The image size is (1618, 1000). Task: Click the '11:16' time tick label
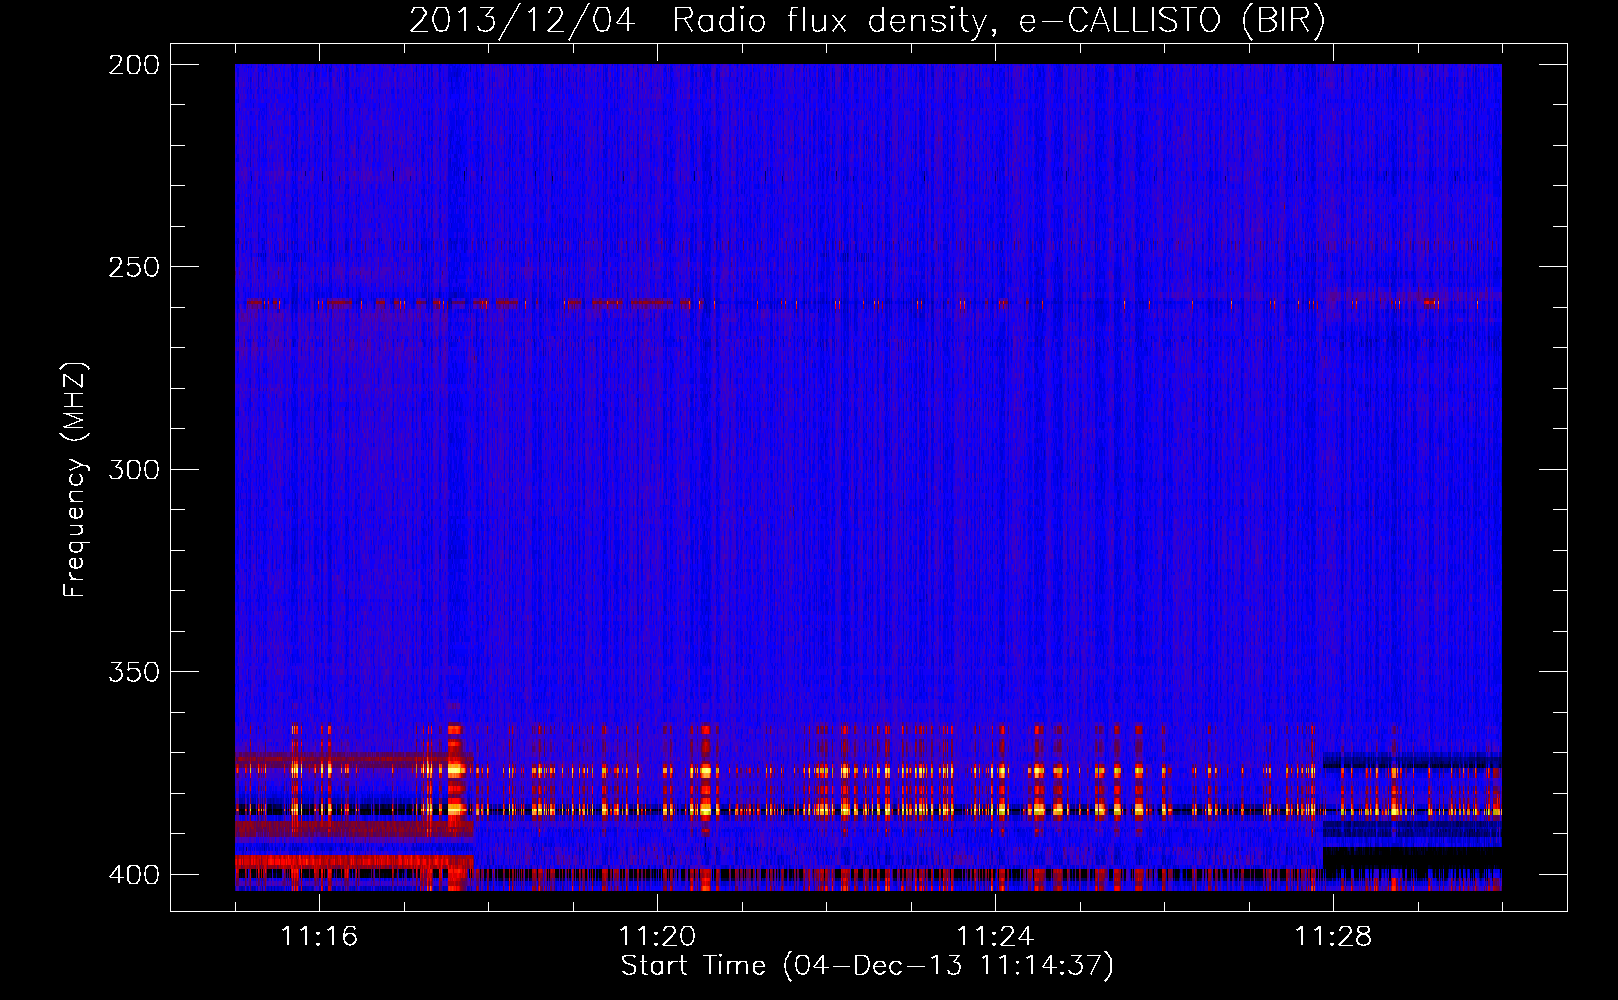[319, 936]
